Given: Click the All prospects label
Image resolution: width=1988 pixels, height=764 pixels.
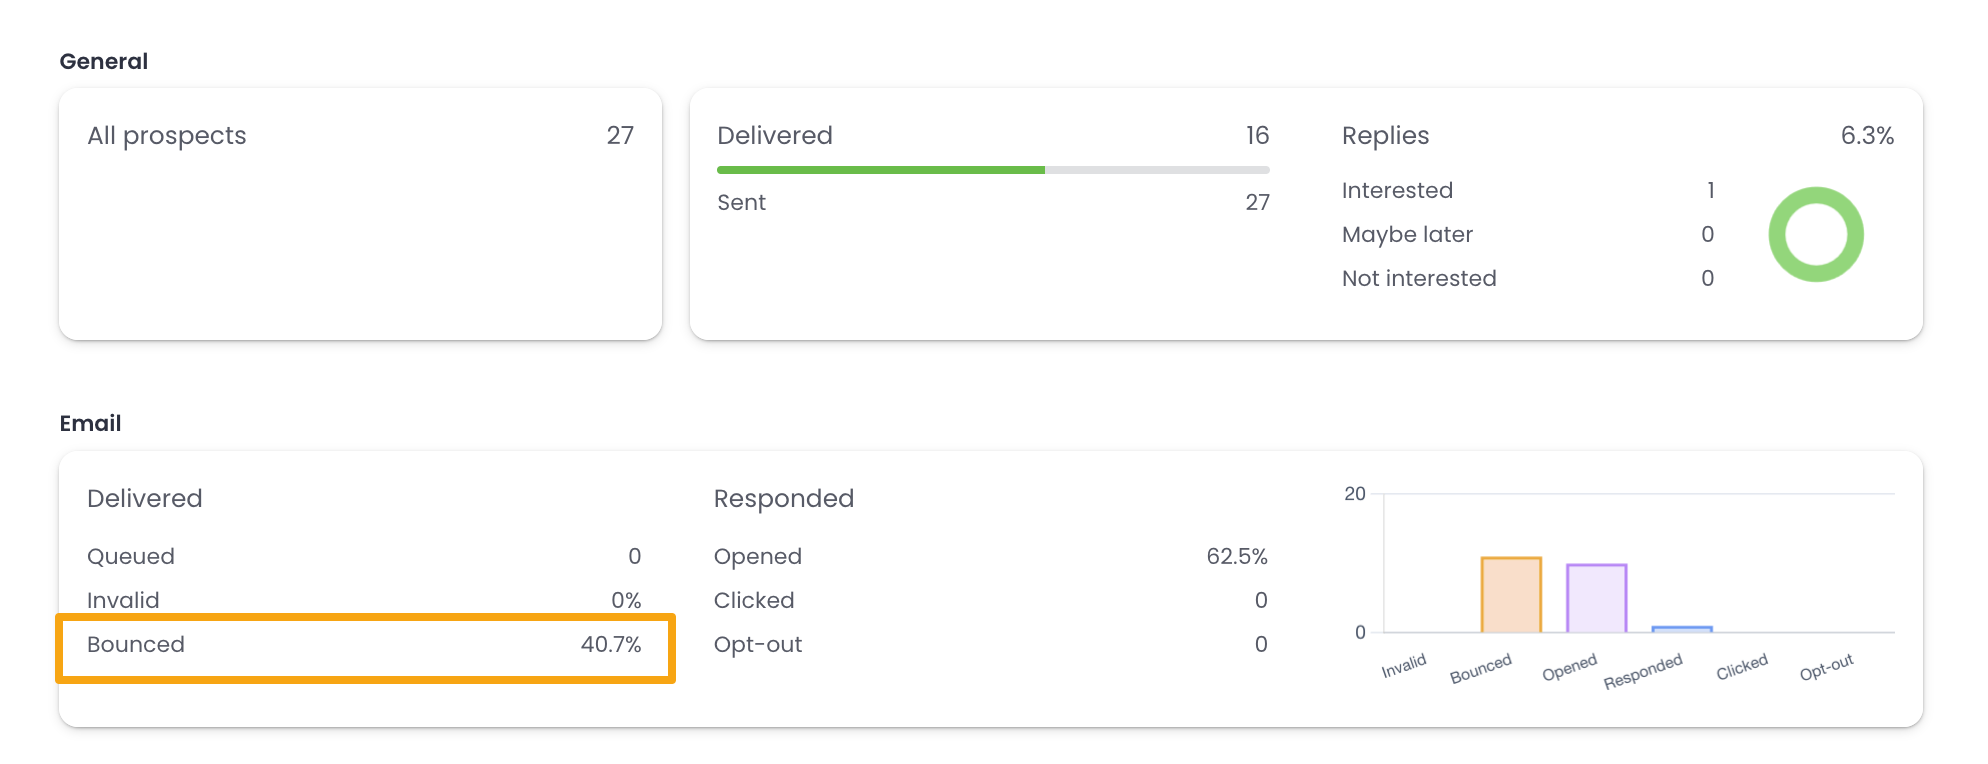Looking at the screenshot, I should (167, 136).
